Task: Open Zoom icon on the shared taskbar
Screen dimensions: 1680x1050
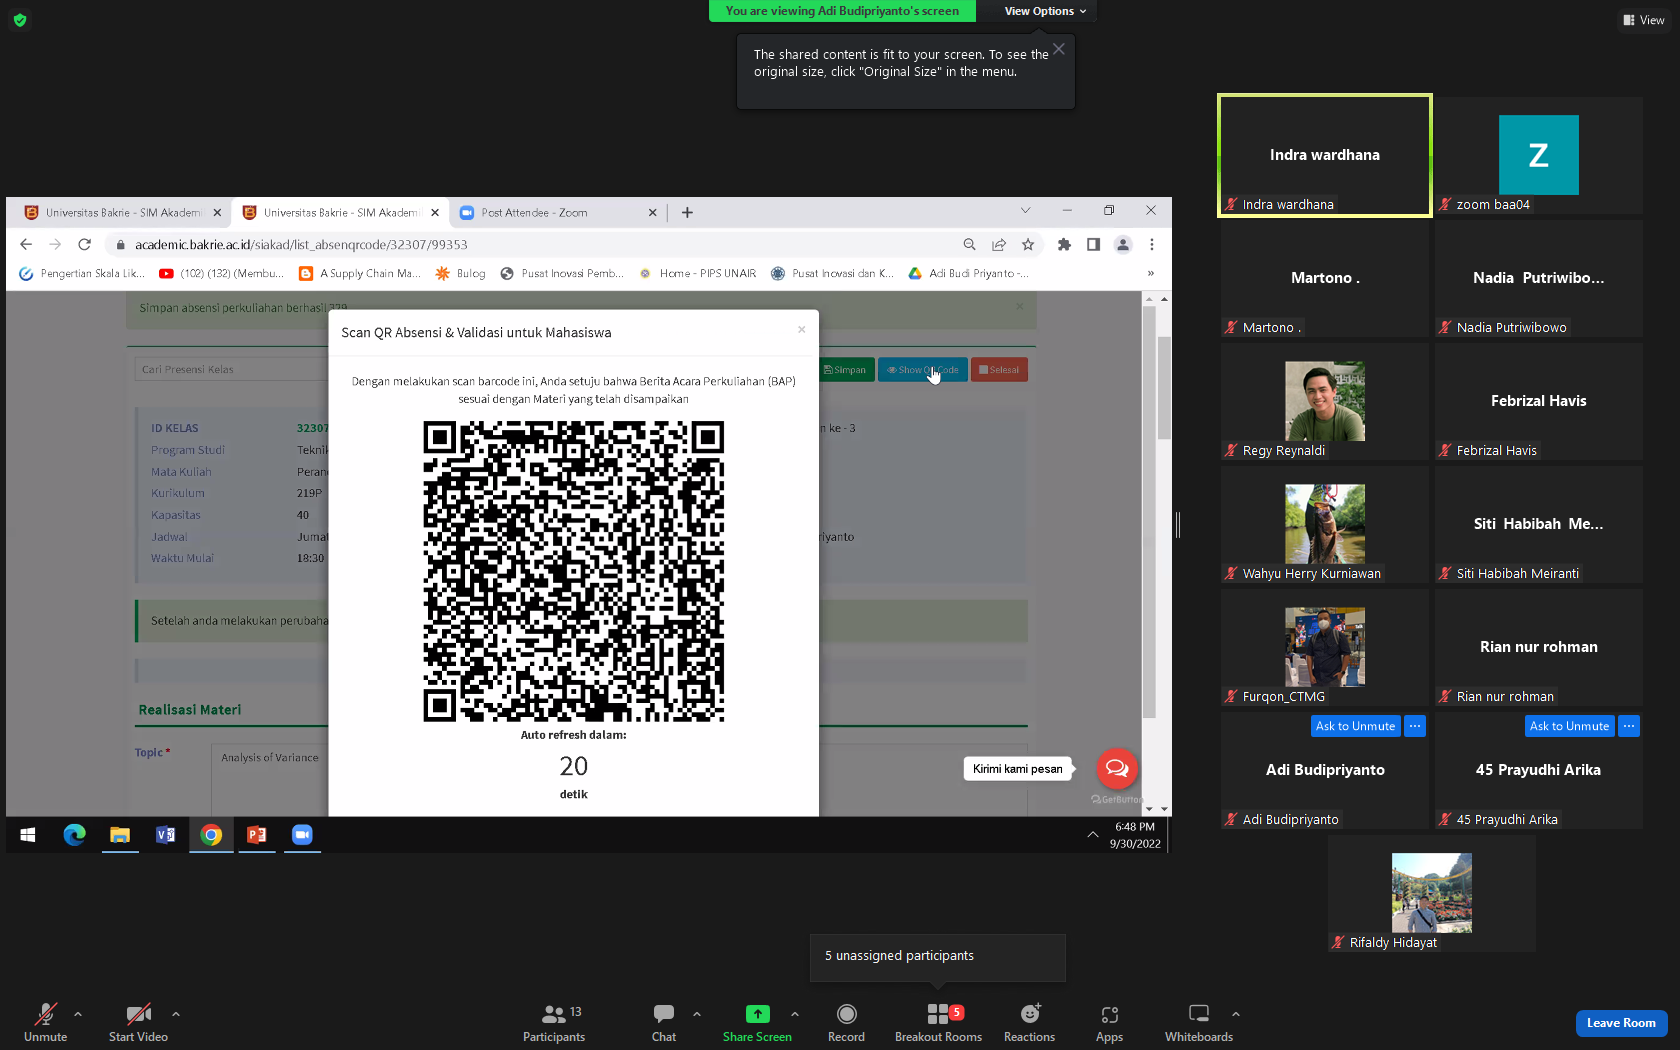Action: (302, 835)
